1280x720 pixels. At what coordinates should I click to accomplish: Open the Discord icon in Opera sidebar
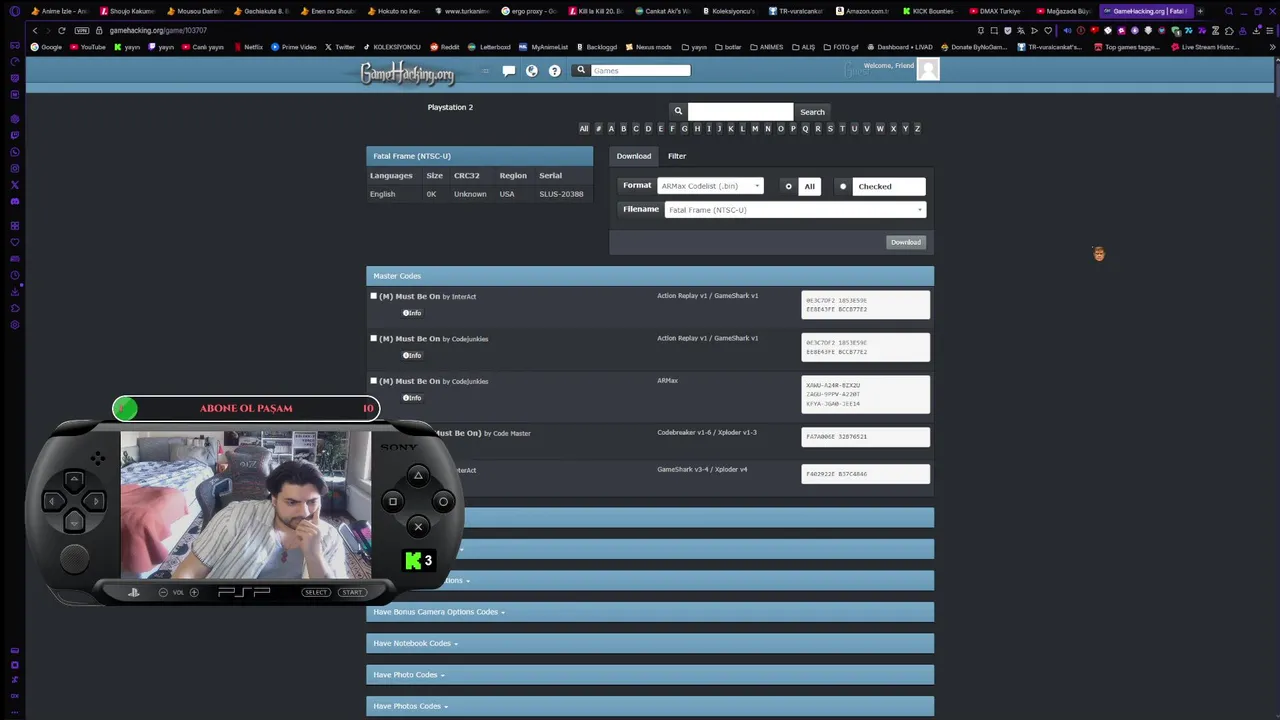click(x=14, y=201)
